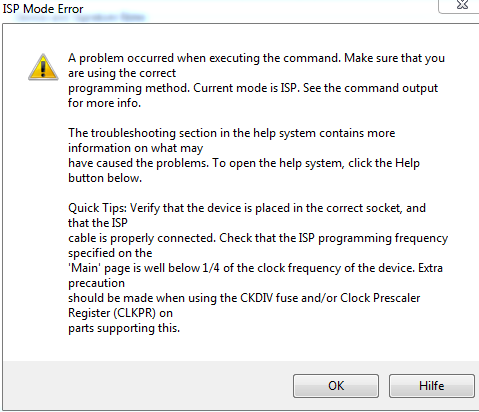Click the text 'parts supporting this.'
The height and width of the screenshot is (412, 479).
(124, 328)
